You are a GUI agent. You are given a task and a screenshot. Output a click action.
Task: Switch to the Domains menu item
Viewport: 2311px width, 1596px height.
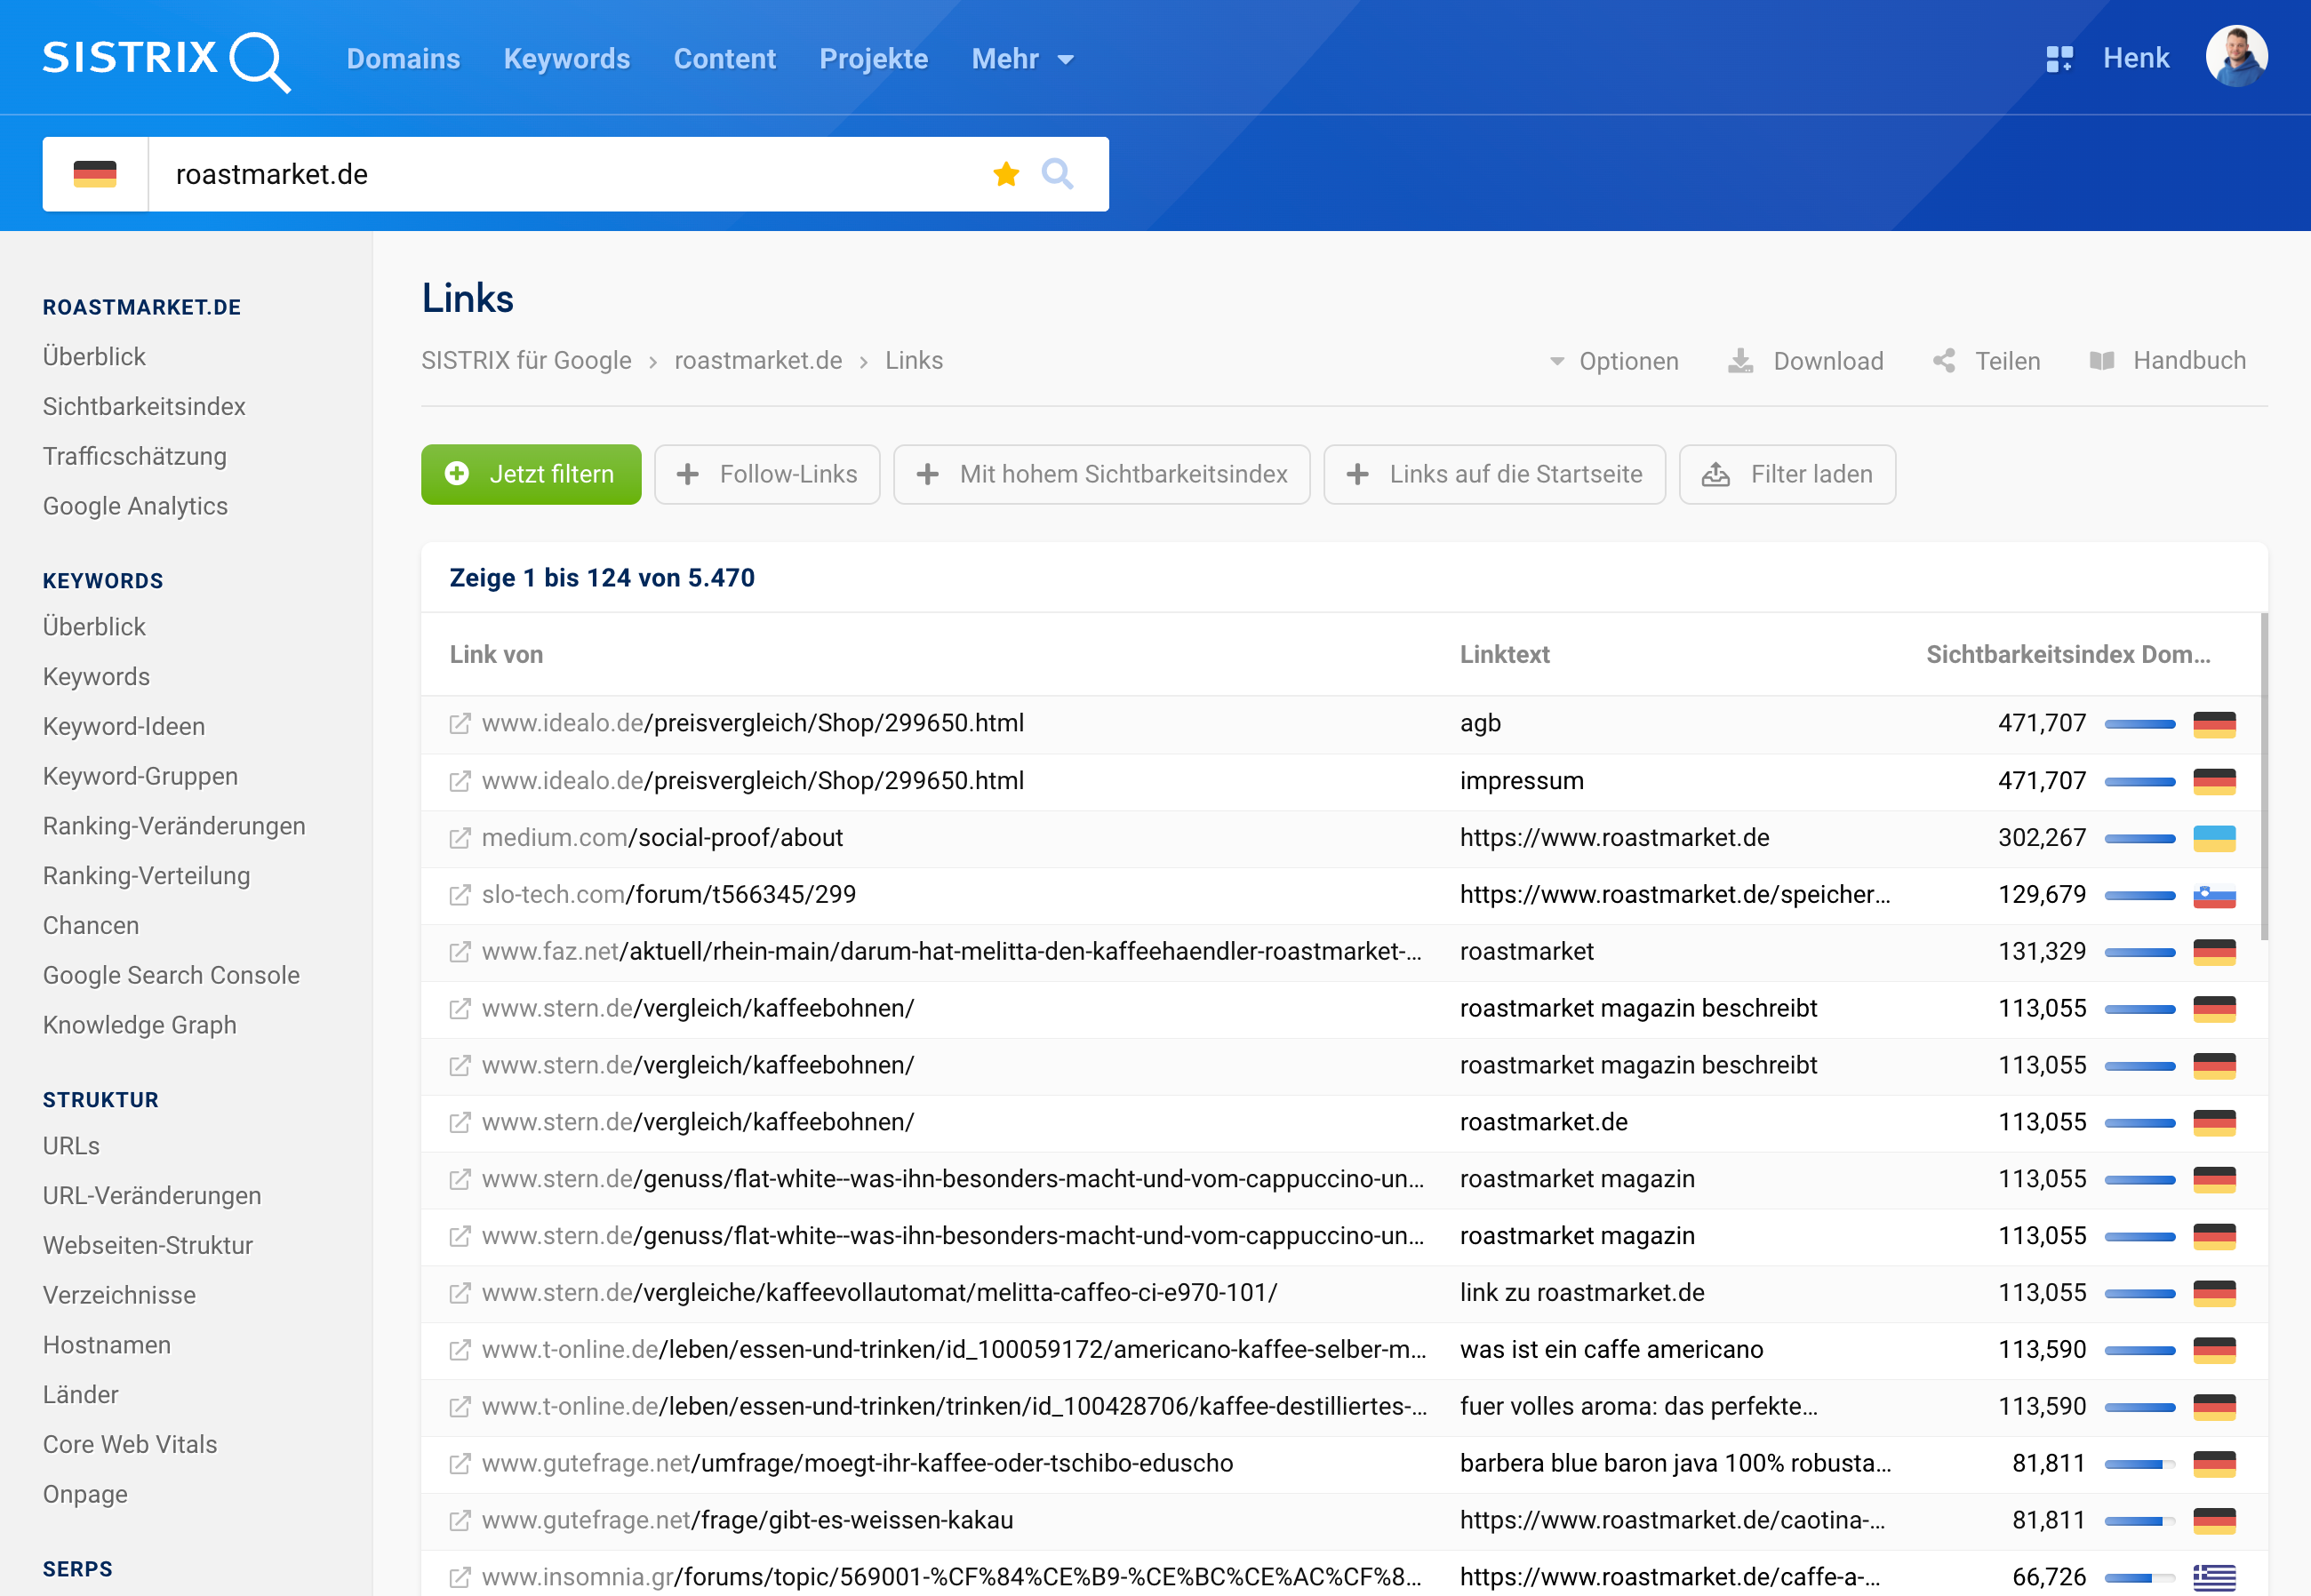point(403,58)
